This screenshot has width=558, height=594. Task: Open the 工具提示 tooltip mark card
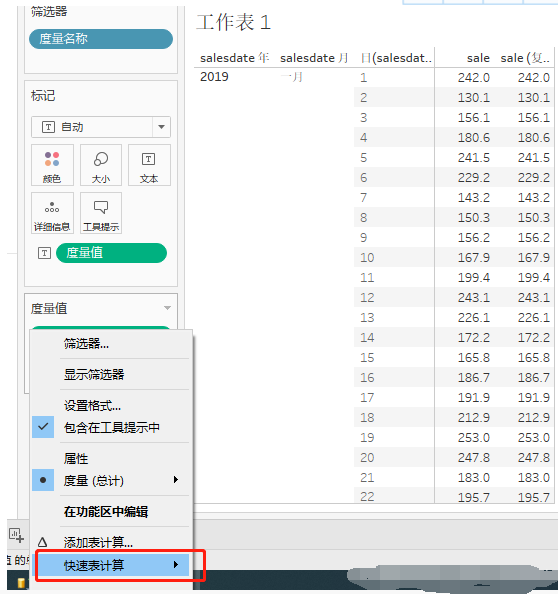coord(101,213)
